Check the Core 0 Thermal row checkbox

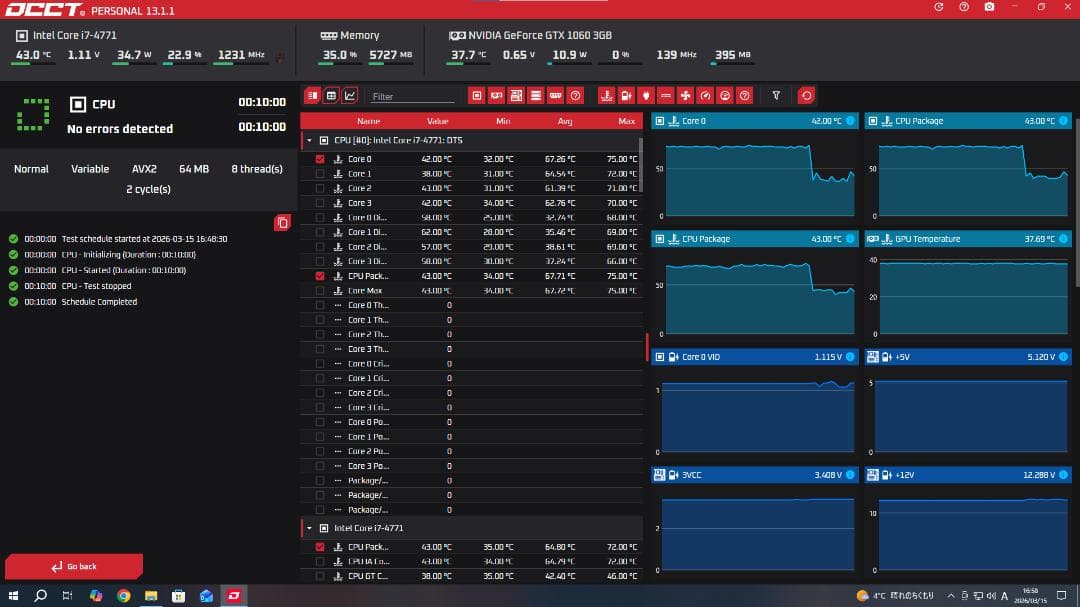tap(320, 305)
